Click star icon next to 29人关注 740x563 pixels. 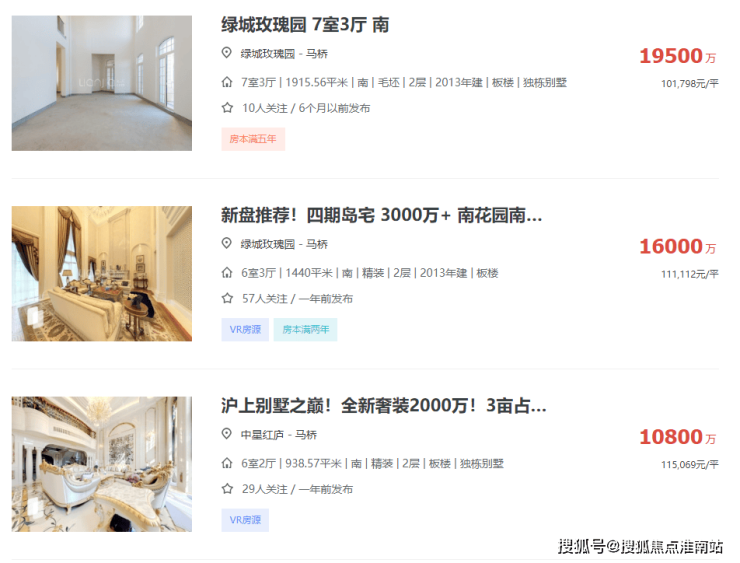click(x=227, y=489)
